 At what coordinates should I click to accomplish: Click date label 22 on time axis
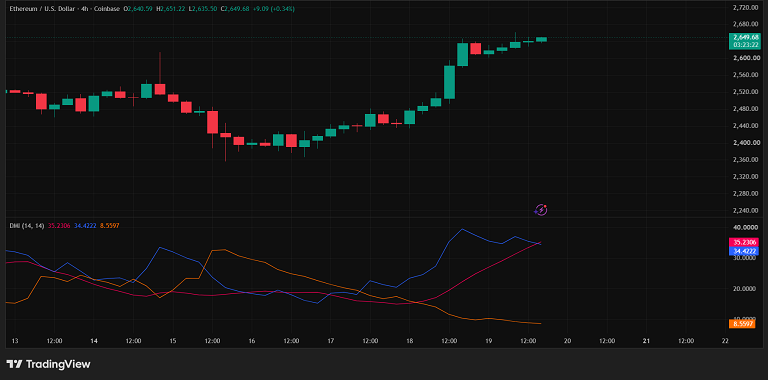(x=725, y=341)
